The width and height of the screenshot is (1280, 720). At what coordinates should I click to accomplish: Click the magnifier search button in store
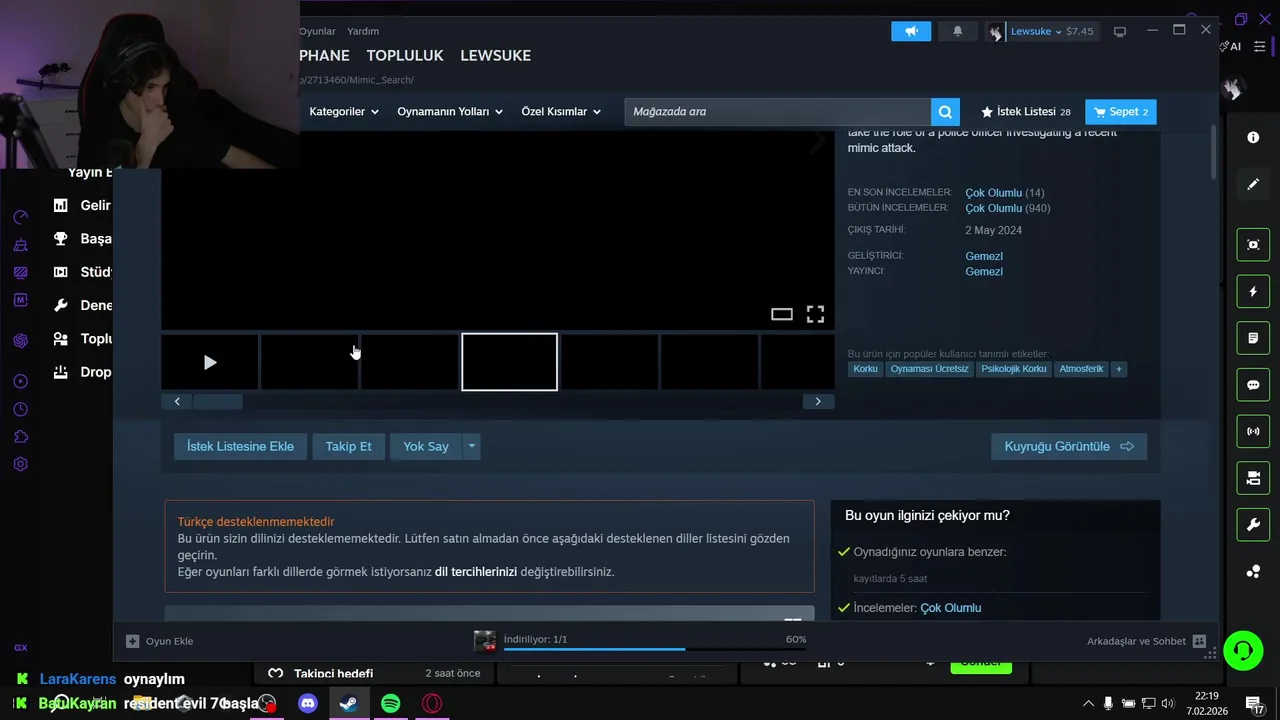tap(945, 111)
